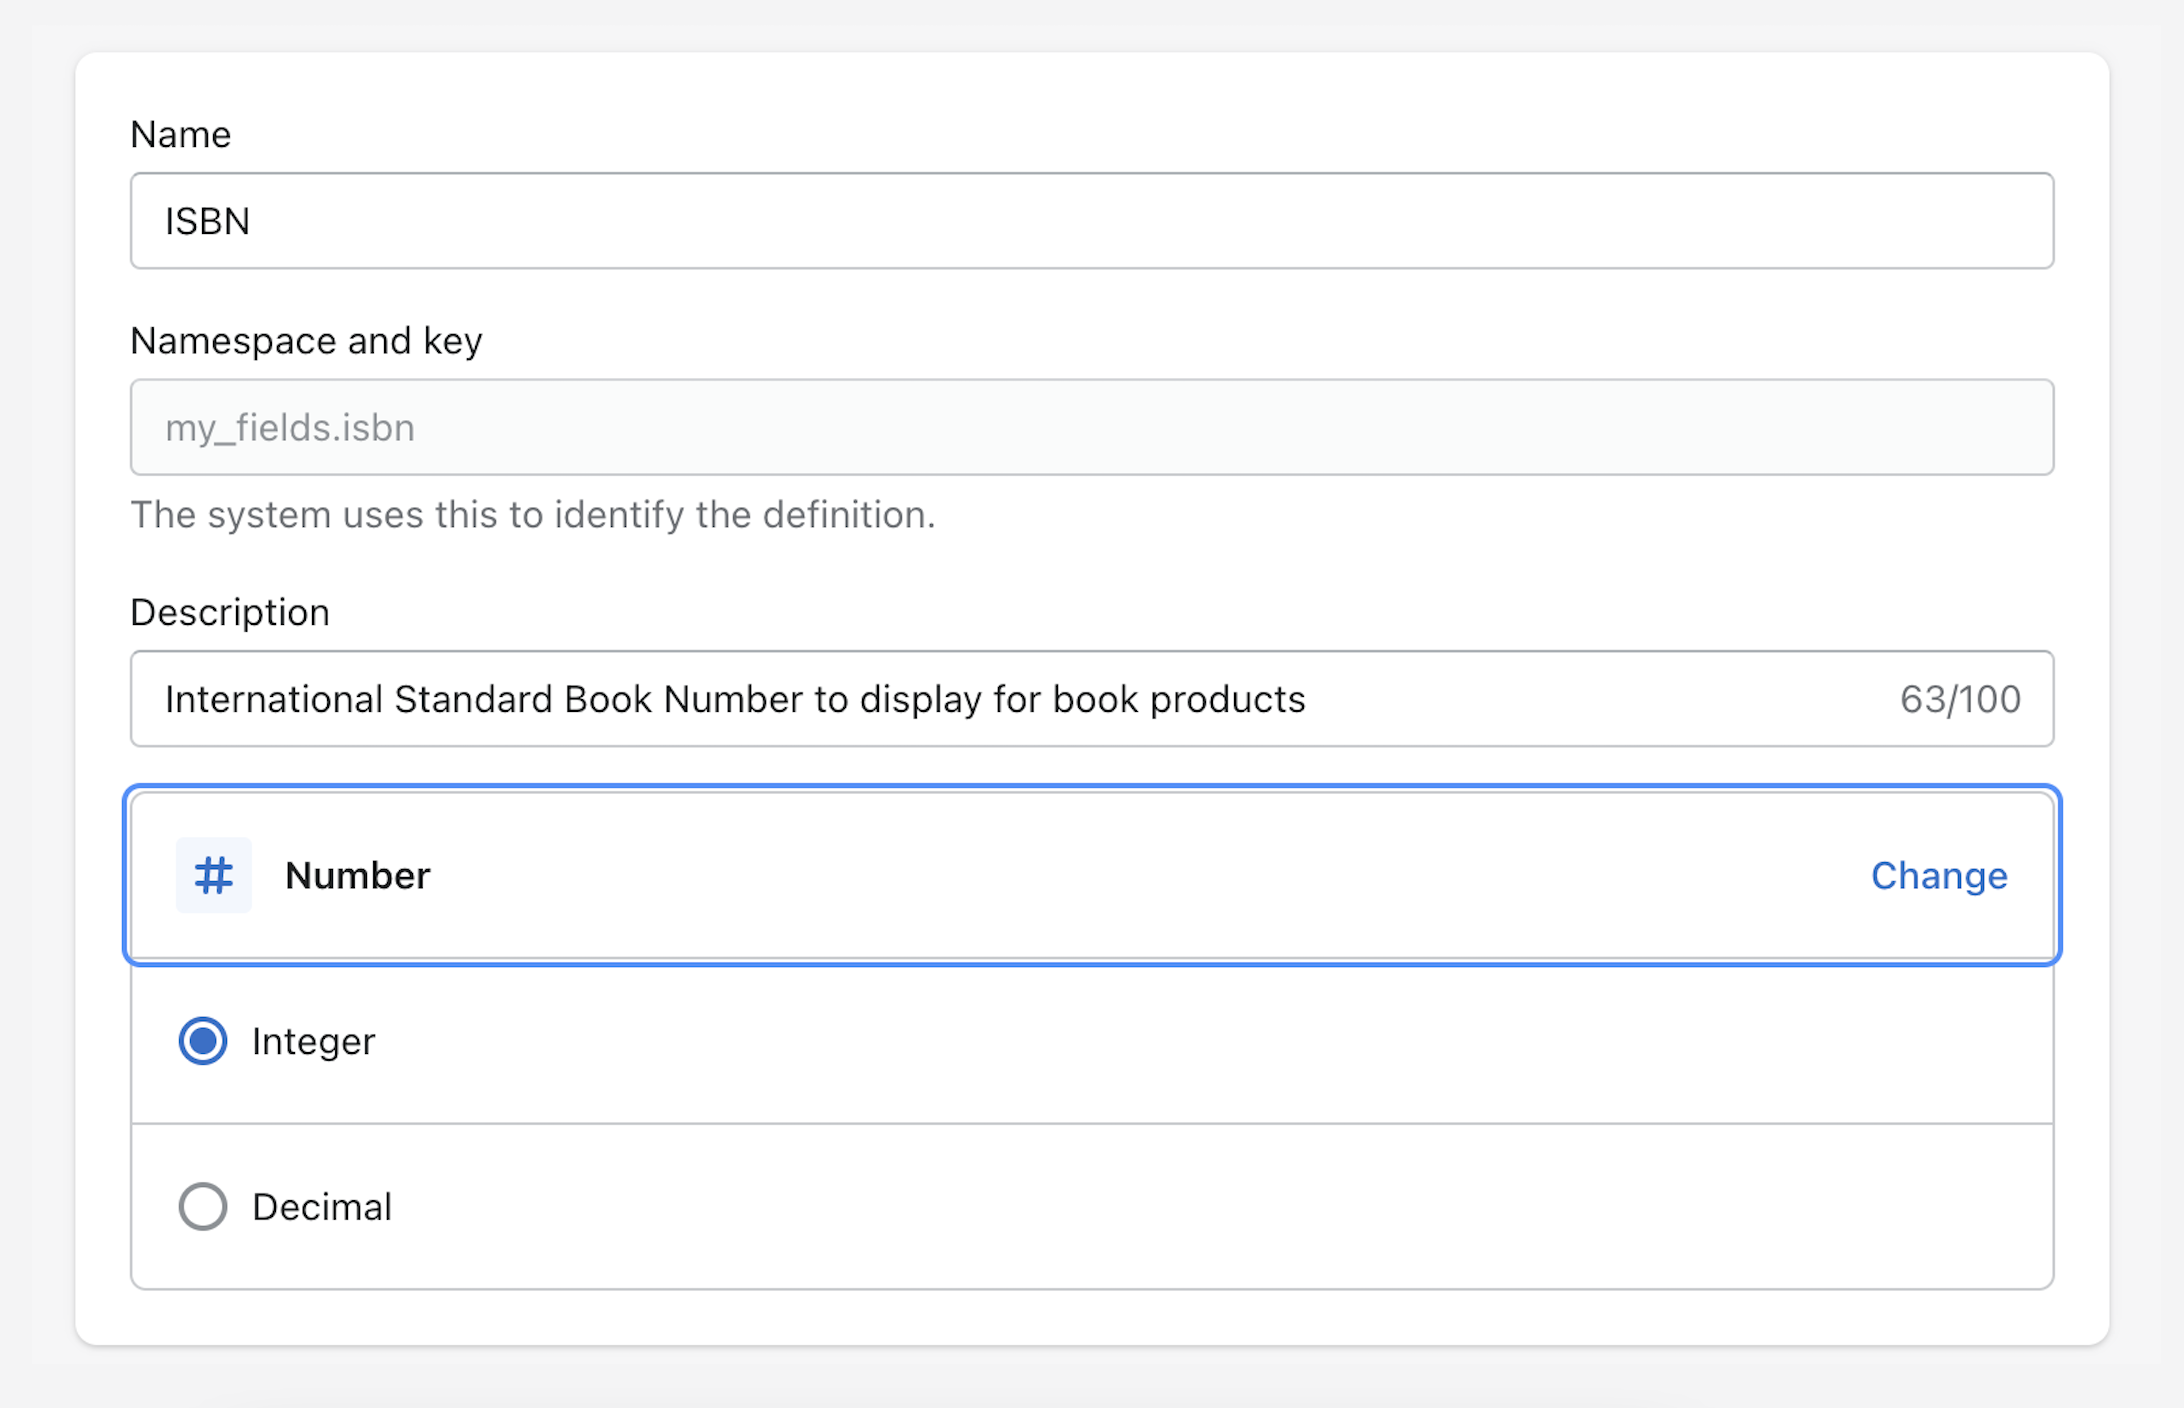2184x1408 pixels.
Task: Click empty space in the Number type row
Action: click(x=1100, y=875)
